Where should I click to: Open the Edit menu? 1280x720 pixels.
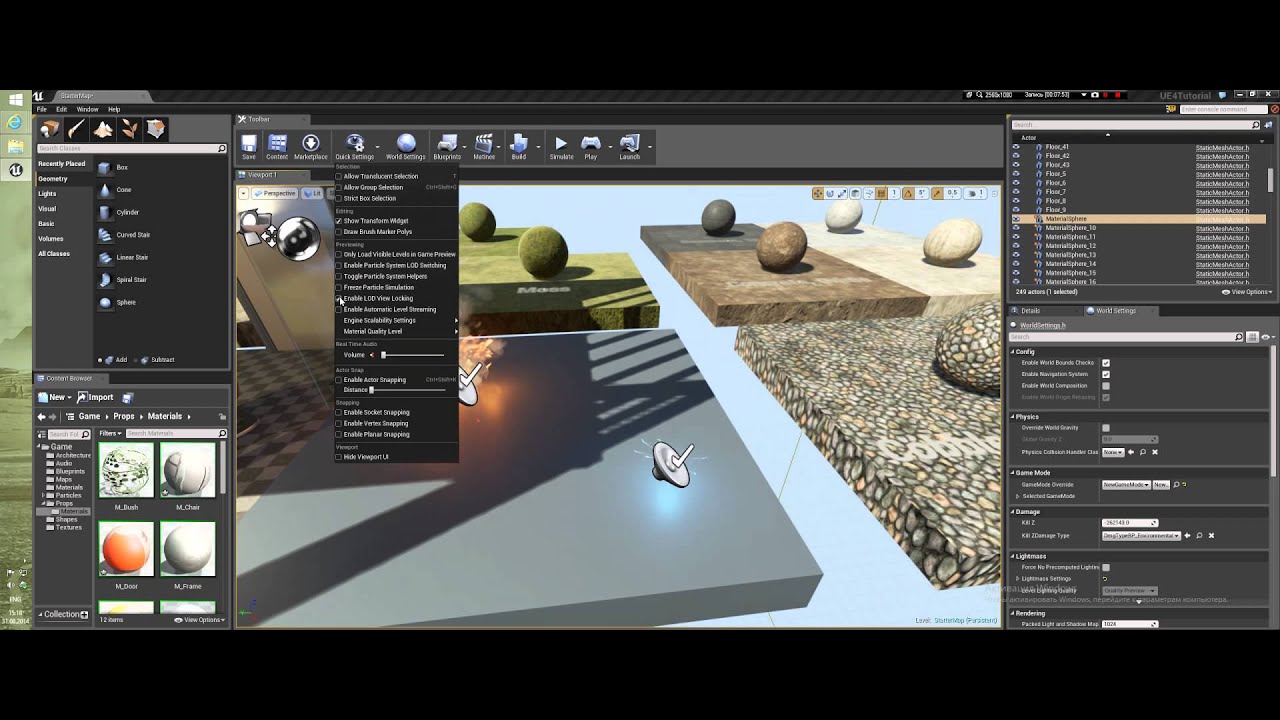click(61, 109)
